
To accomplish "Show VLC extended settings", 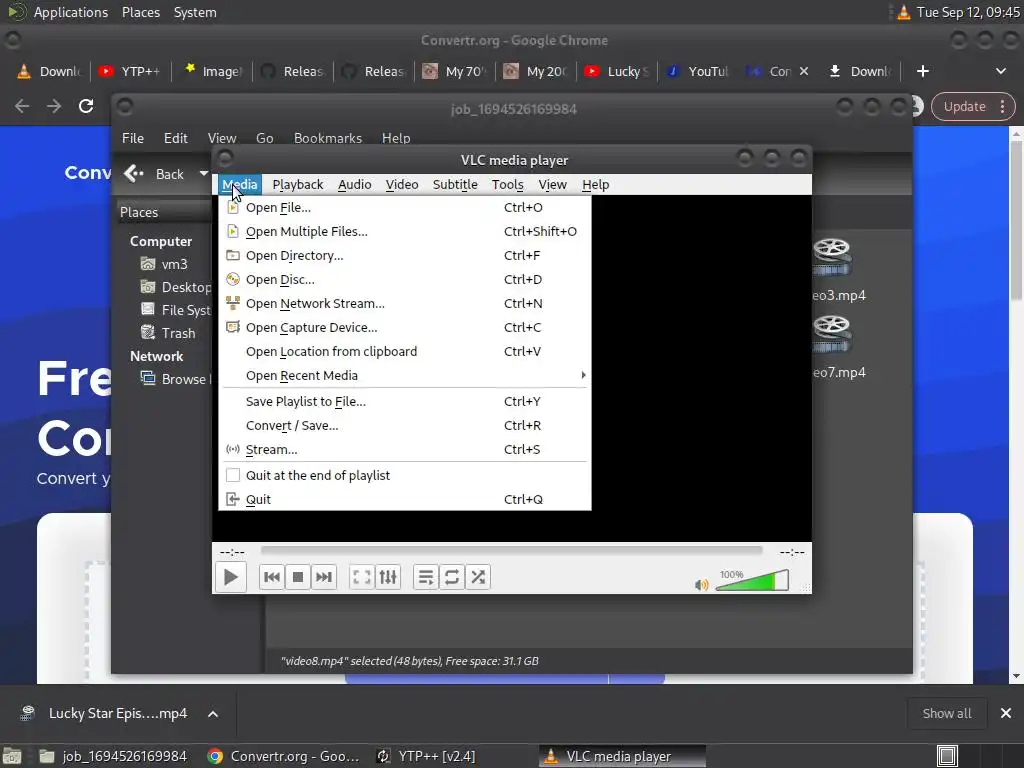I will (388, 577).
